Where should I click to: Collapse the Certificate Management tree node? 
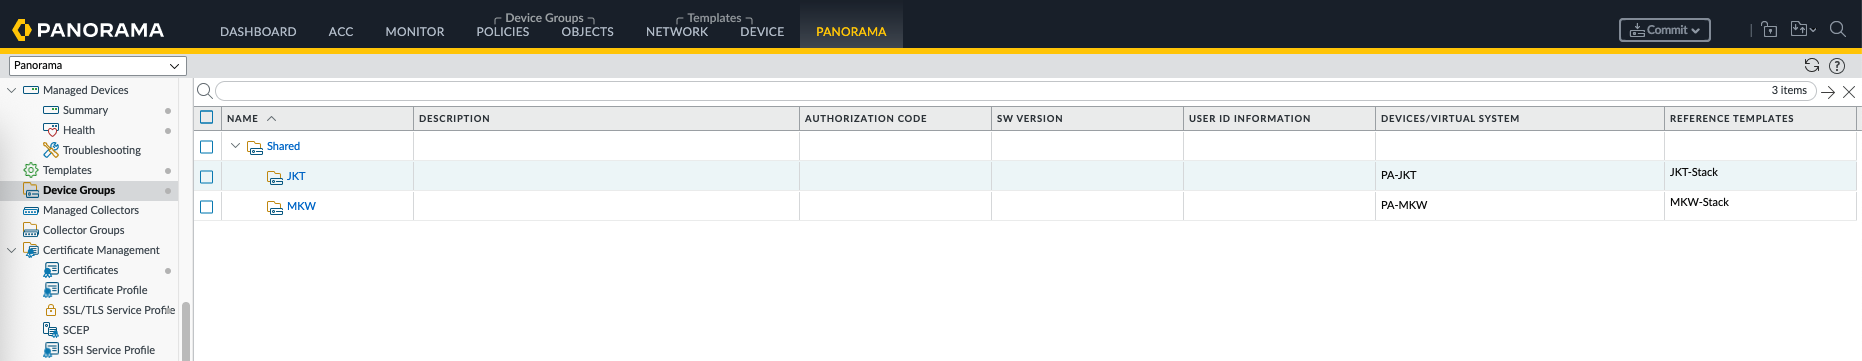click(x=12, y=250)
